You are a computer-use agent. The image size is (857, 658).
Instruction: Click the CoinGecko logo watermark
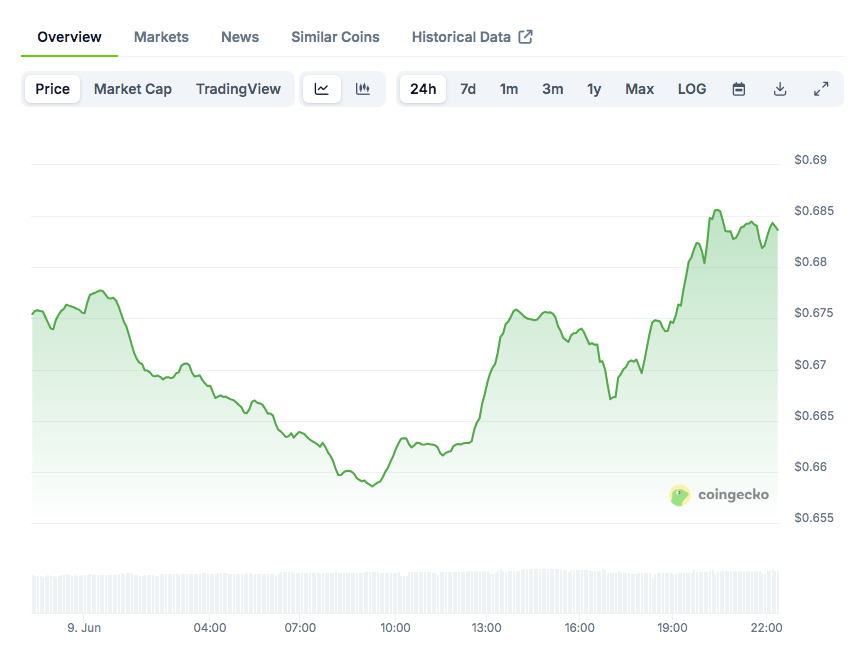(x=719, y=494)
